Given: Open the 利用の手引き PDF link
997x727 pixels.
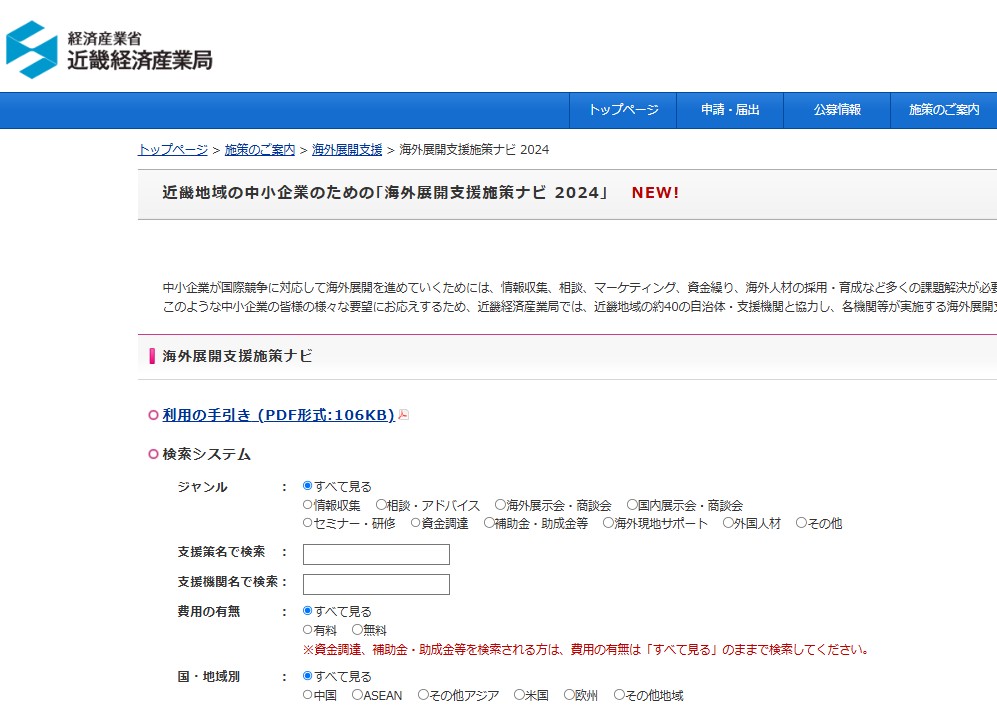Looking at the screenshot, I should tap(278, 415).
